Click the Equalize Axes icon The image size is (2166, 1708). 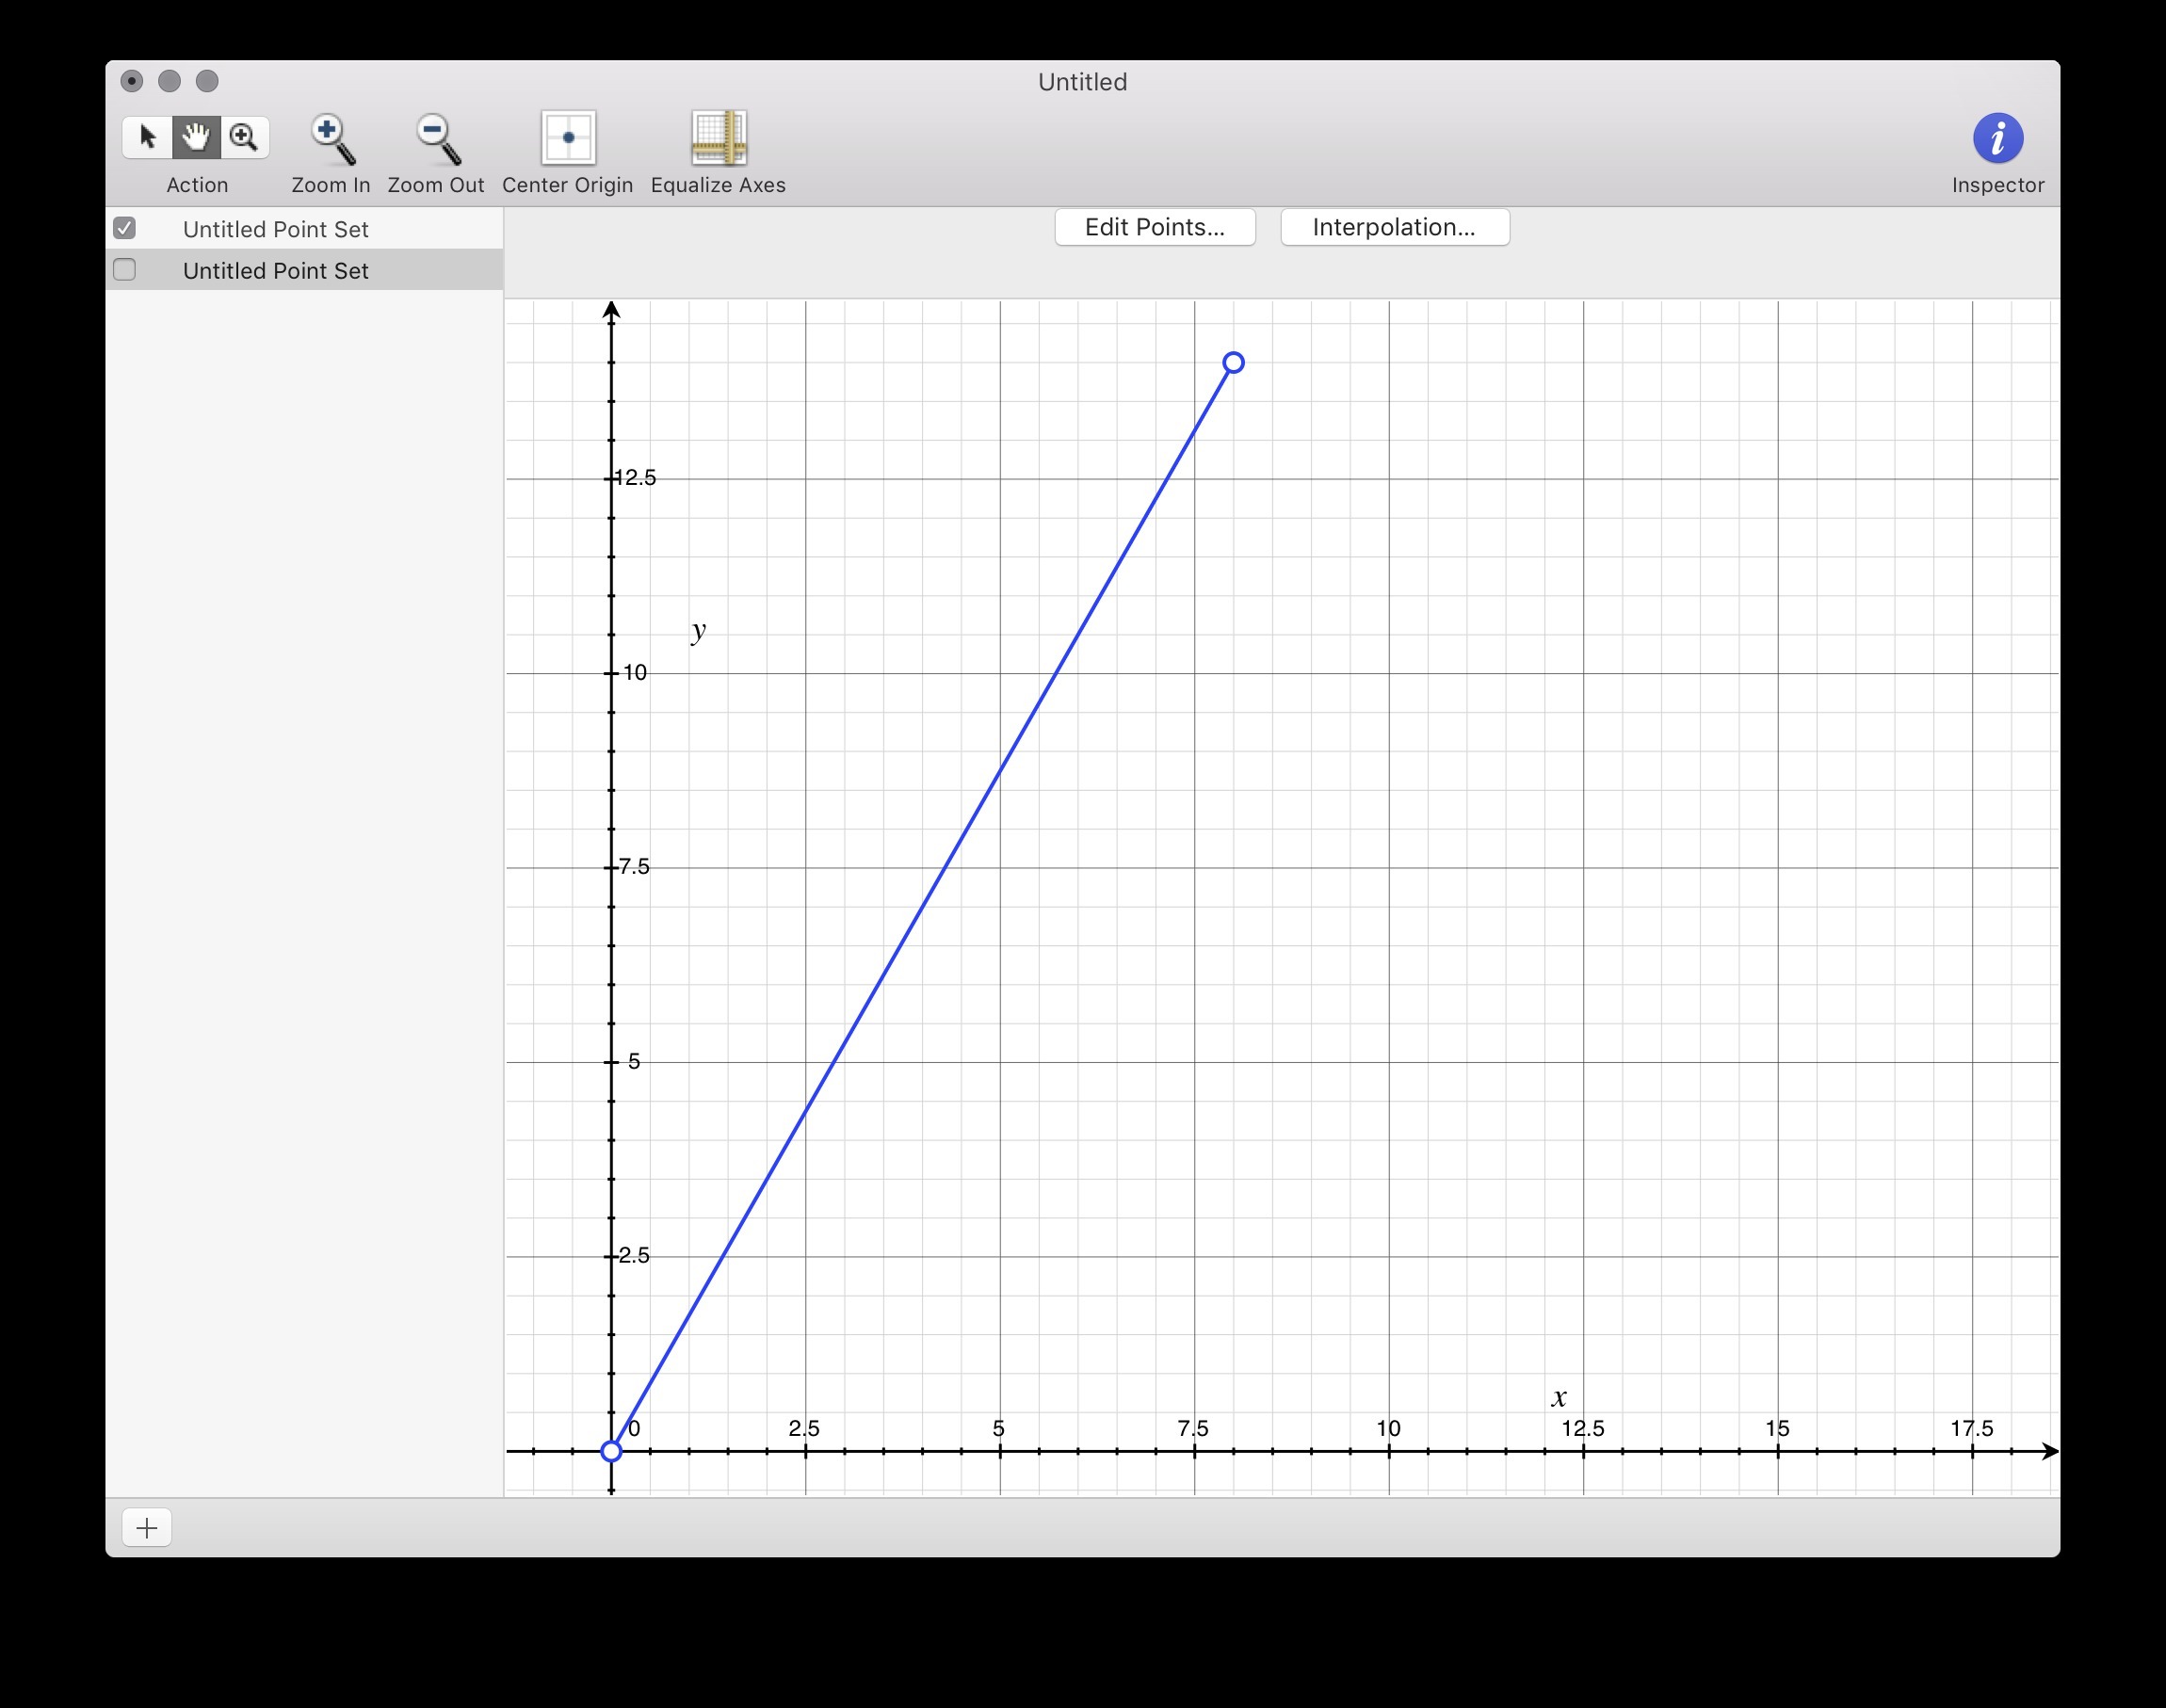[x=718, y=138]
